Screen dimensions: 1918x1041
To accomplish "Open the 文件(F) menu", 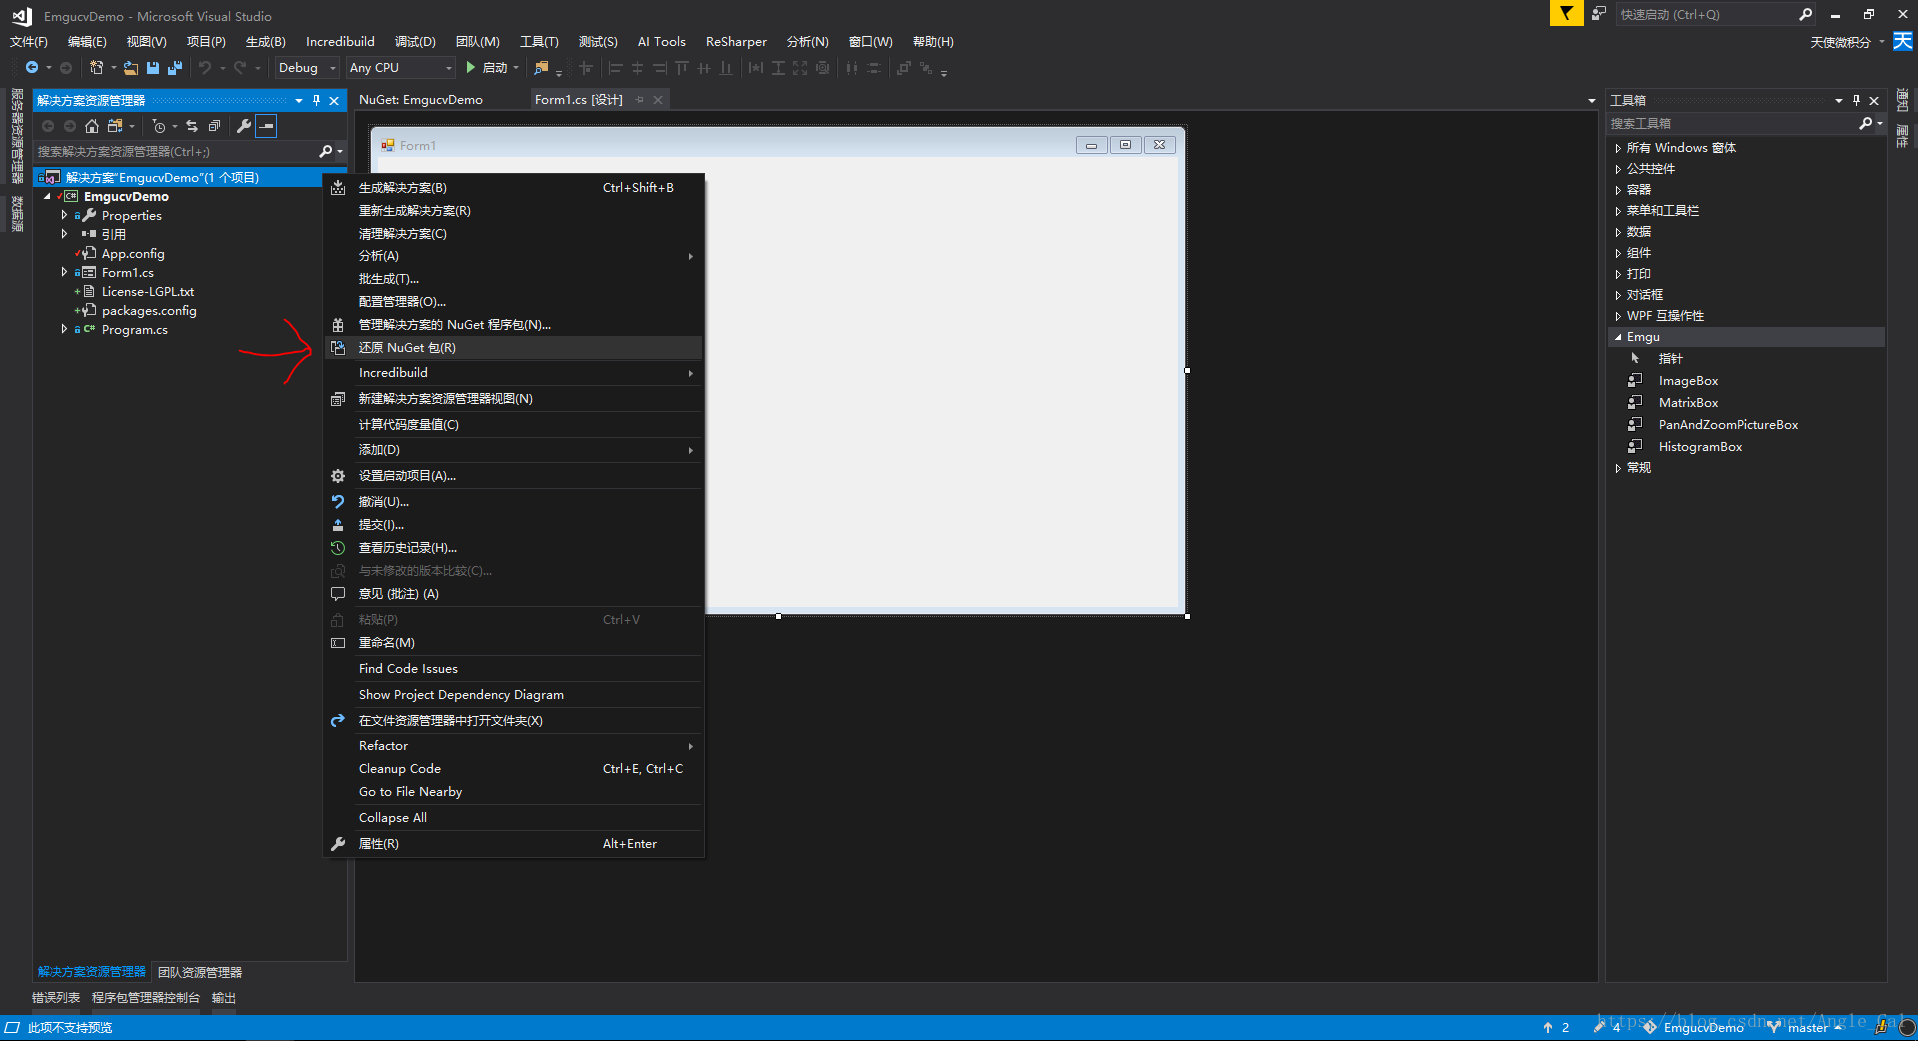I will point(29,41).
